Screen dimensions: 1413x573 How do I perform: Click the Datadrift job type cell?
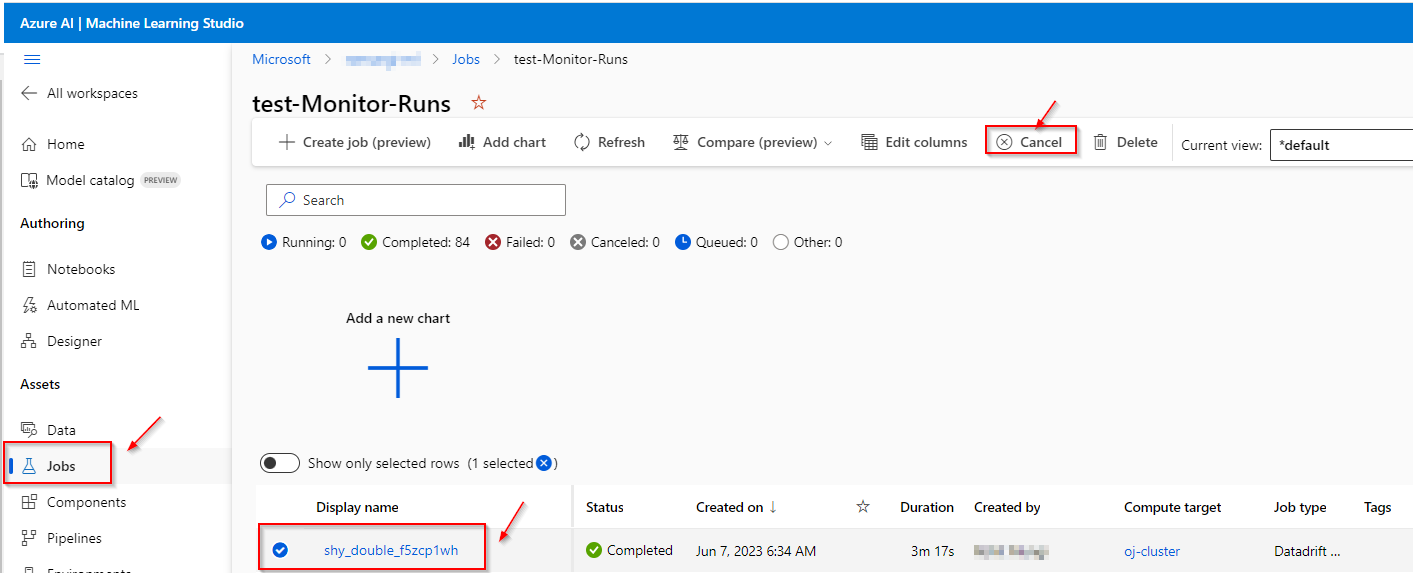pos(1307,551)
